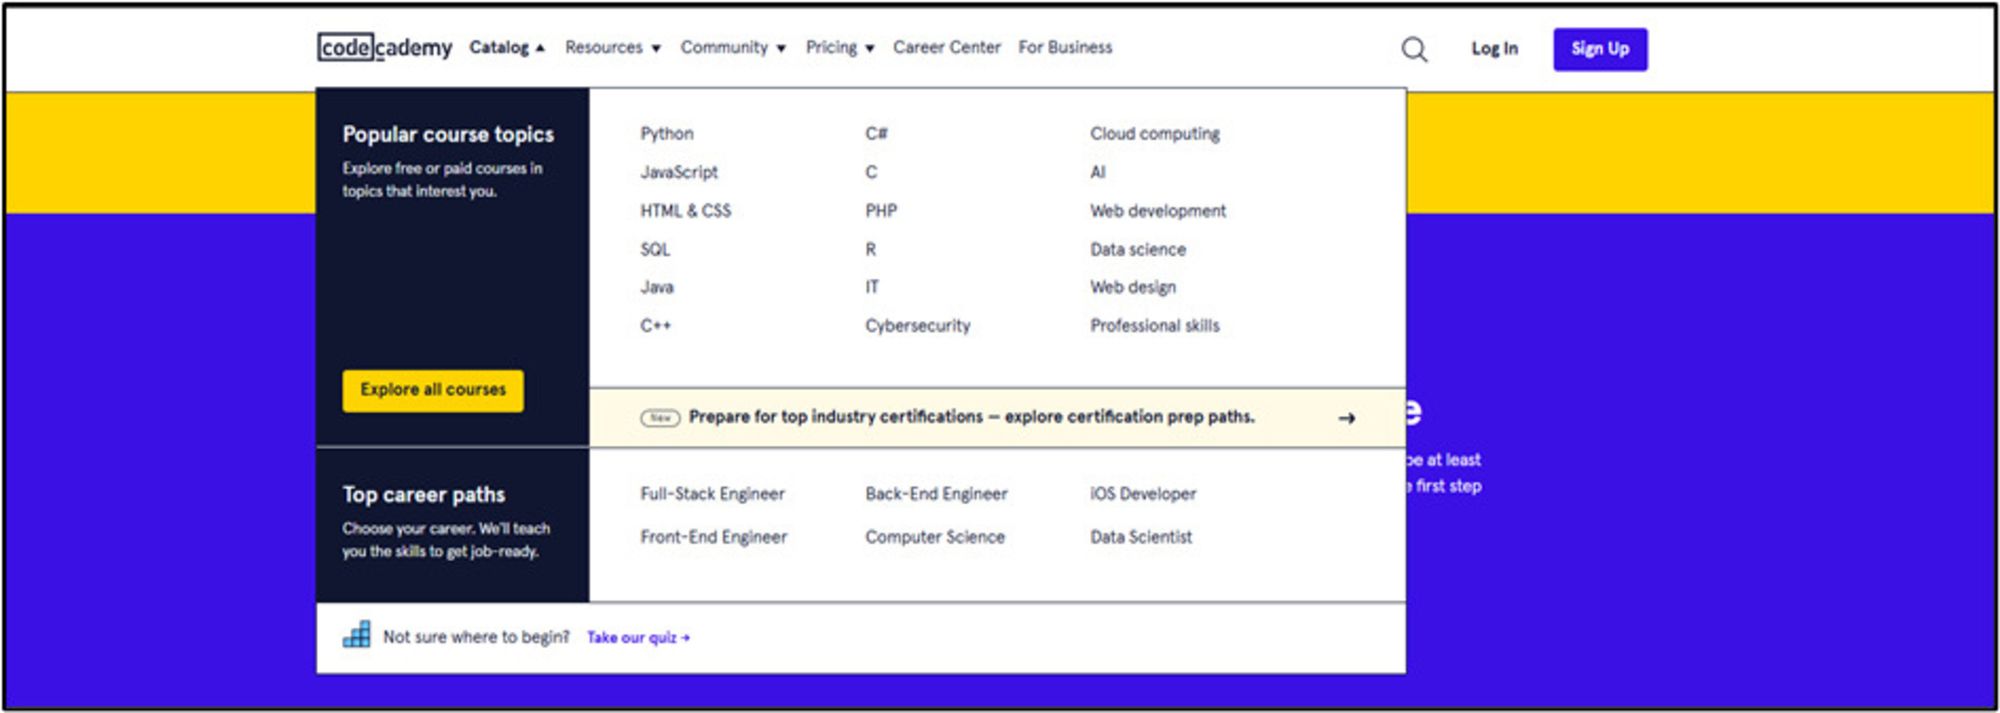
Task: Open Career Center from the nav bar
Action: click(x=946, y=47)
